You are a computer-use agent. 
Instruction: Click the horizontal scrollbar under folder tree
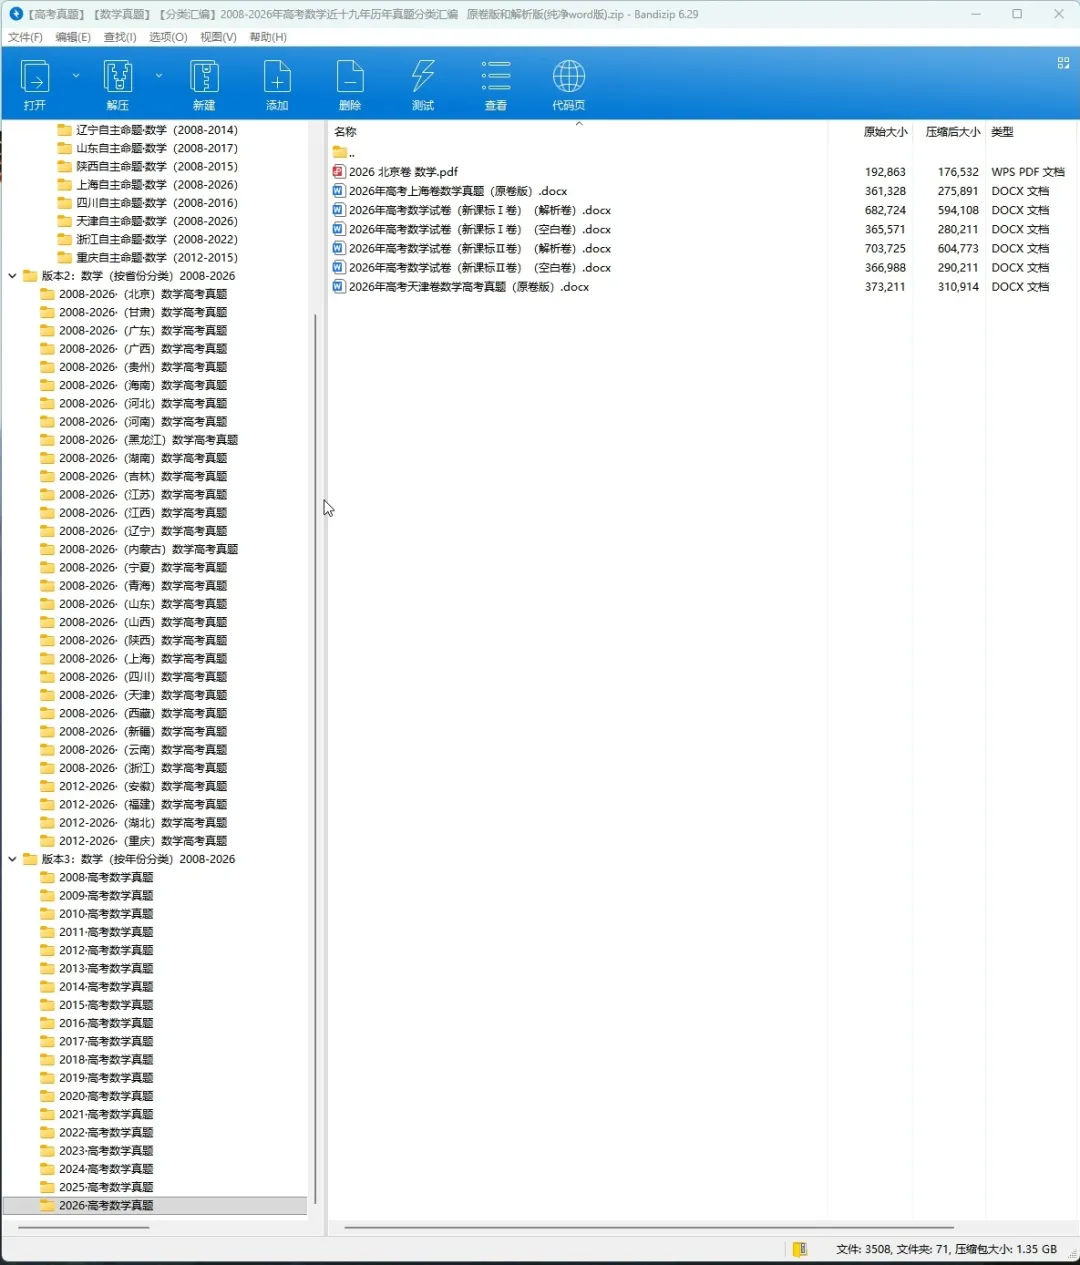tap(84, 1227)
